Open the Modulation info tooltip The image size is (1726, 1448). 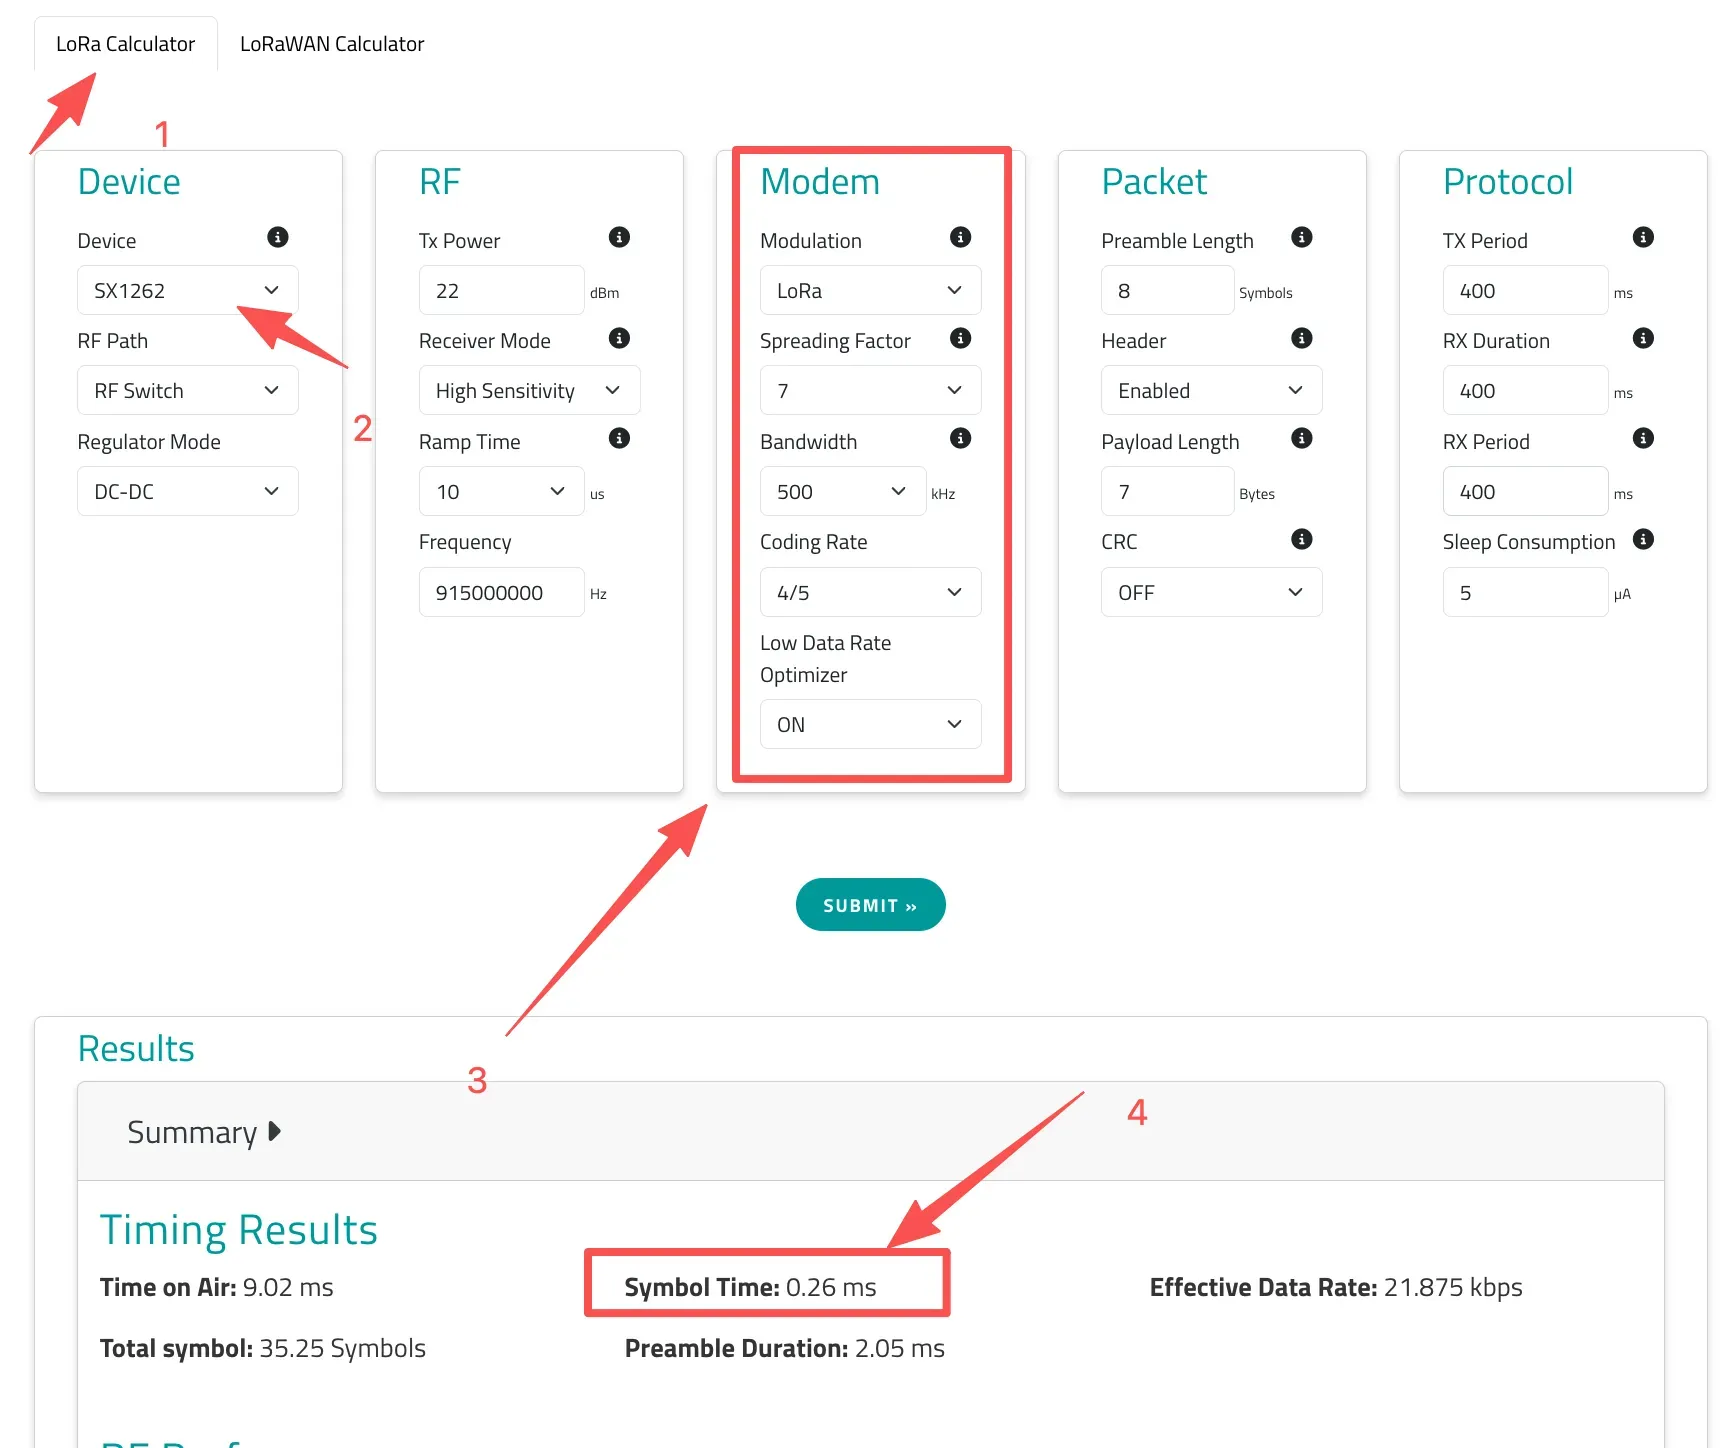pyautogui.click(x=960, y=237)
